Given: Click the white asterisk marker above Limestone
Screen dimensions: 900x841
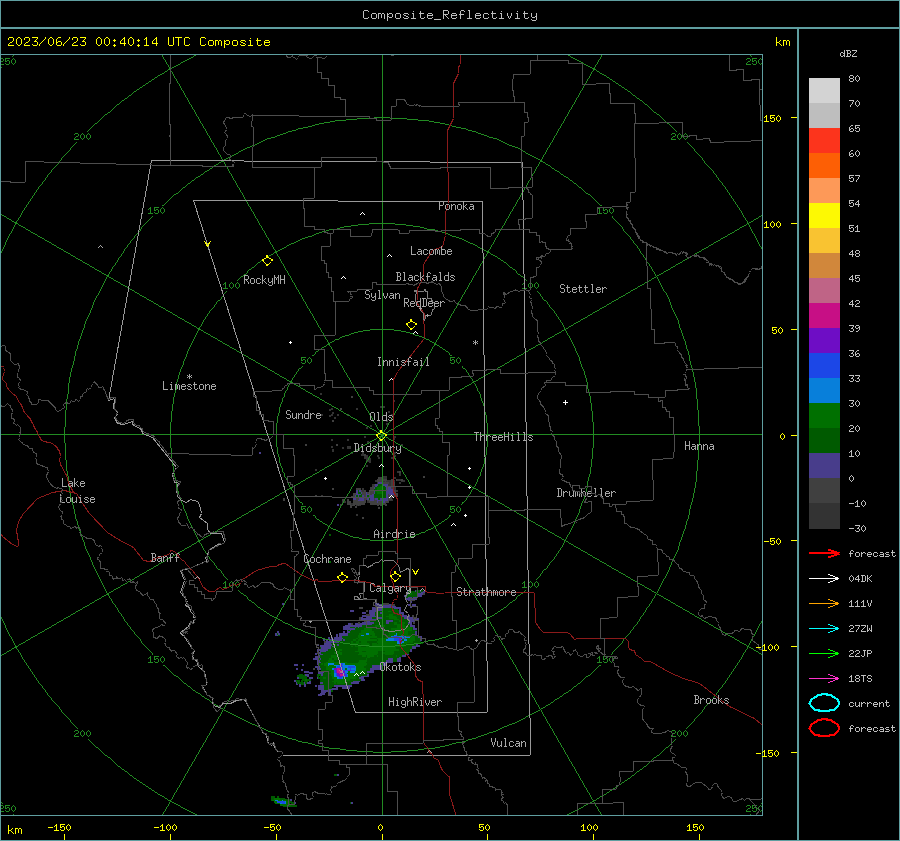Looking at the screenshot, I should pyautogui.click(x=189, y=377).
